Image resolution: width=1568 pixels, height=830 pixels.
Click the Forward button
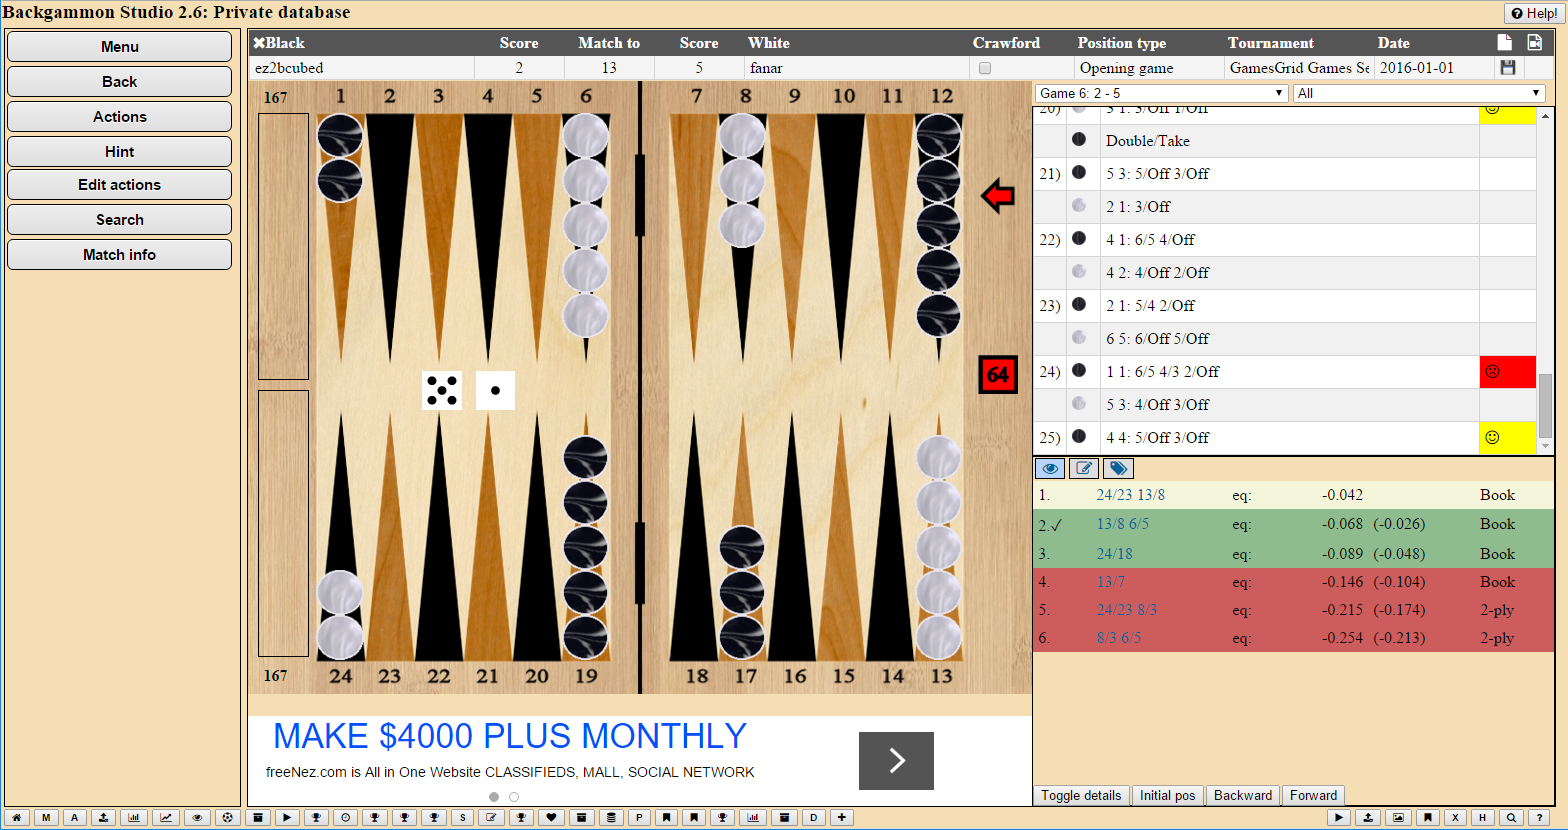pyautogui.click(x=1313, y=796)
